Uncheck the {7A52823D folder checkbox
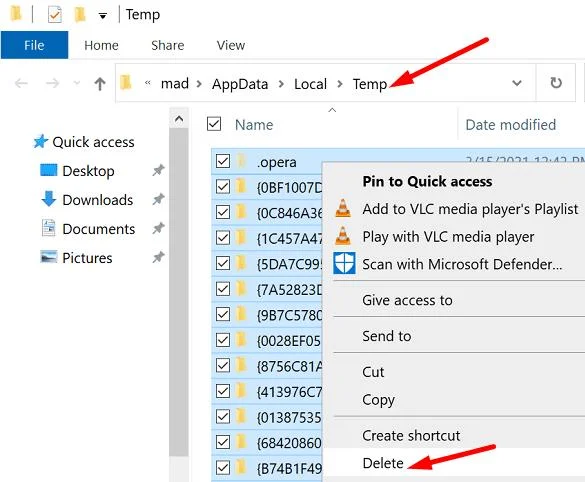Screen dimensions: 585x482 [x=223, y=289]
